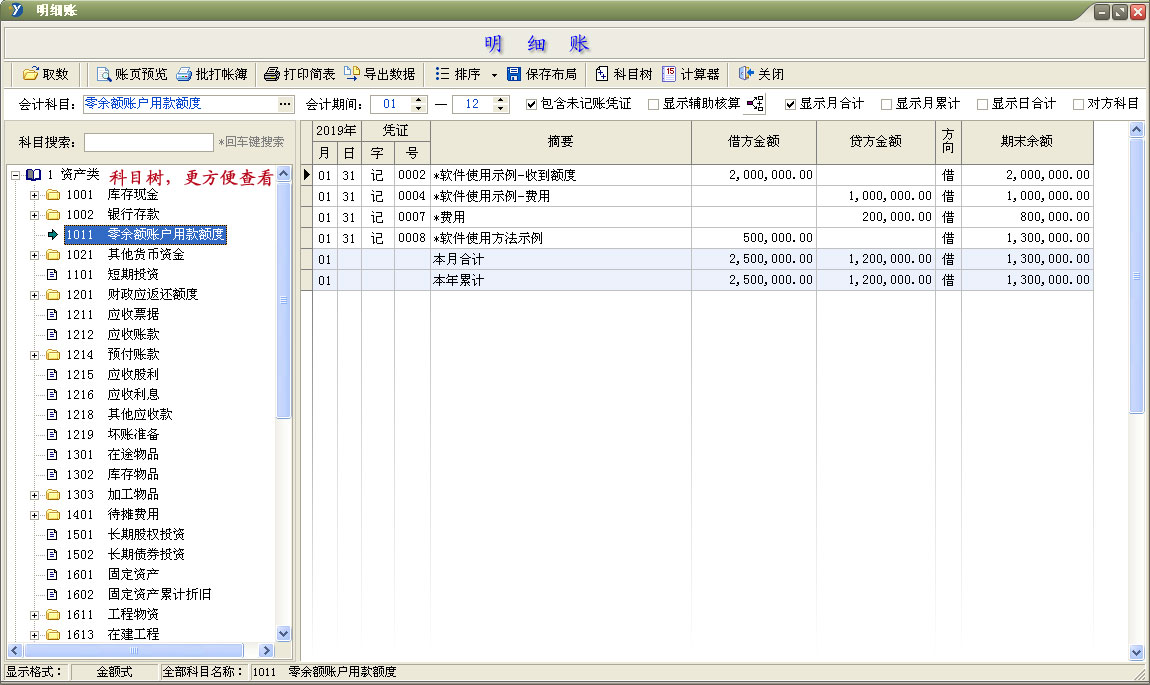Click document icon of 1301 在途物品
The height and width of the screenshot is (685, 1150).
52,454
